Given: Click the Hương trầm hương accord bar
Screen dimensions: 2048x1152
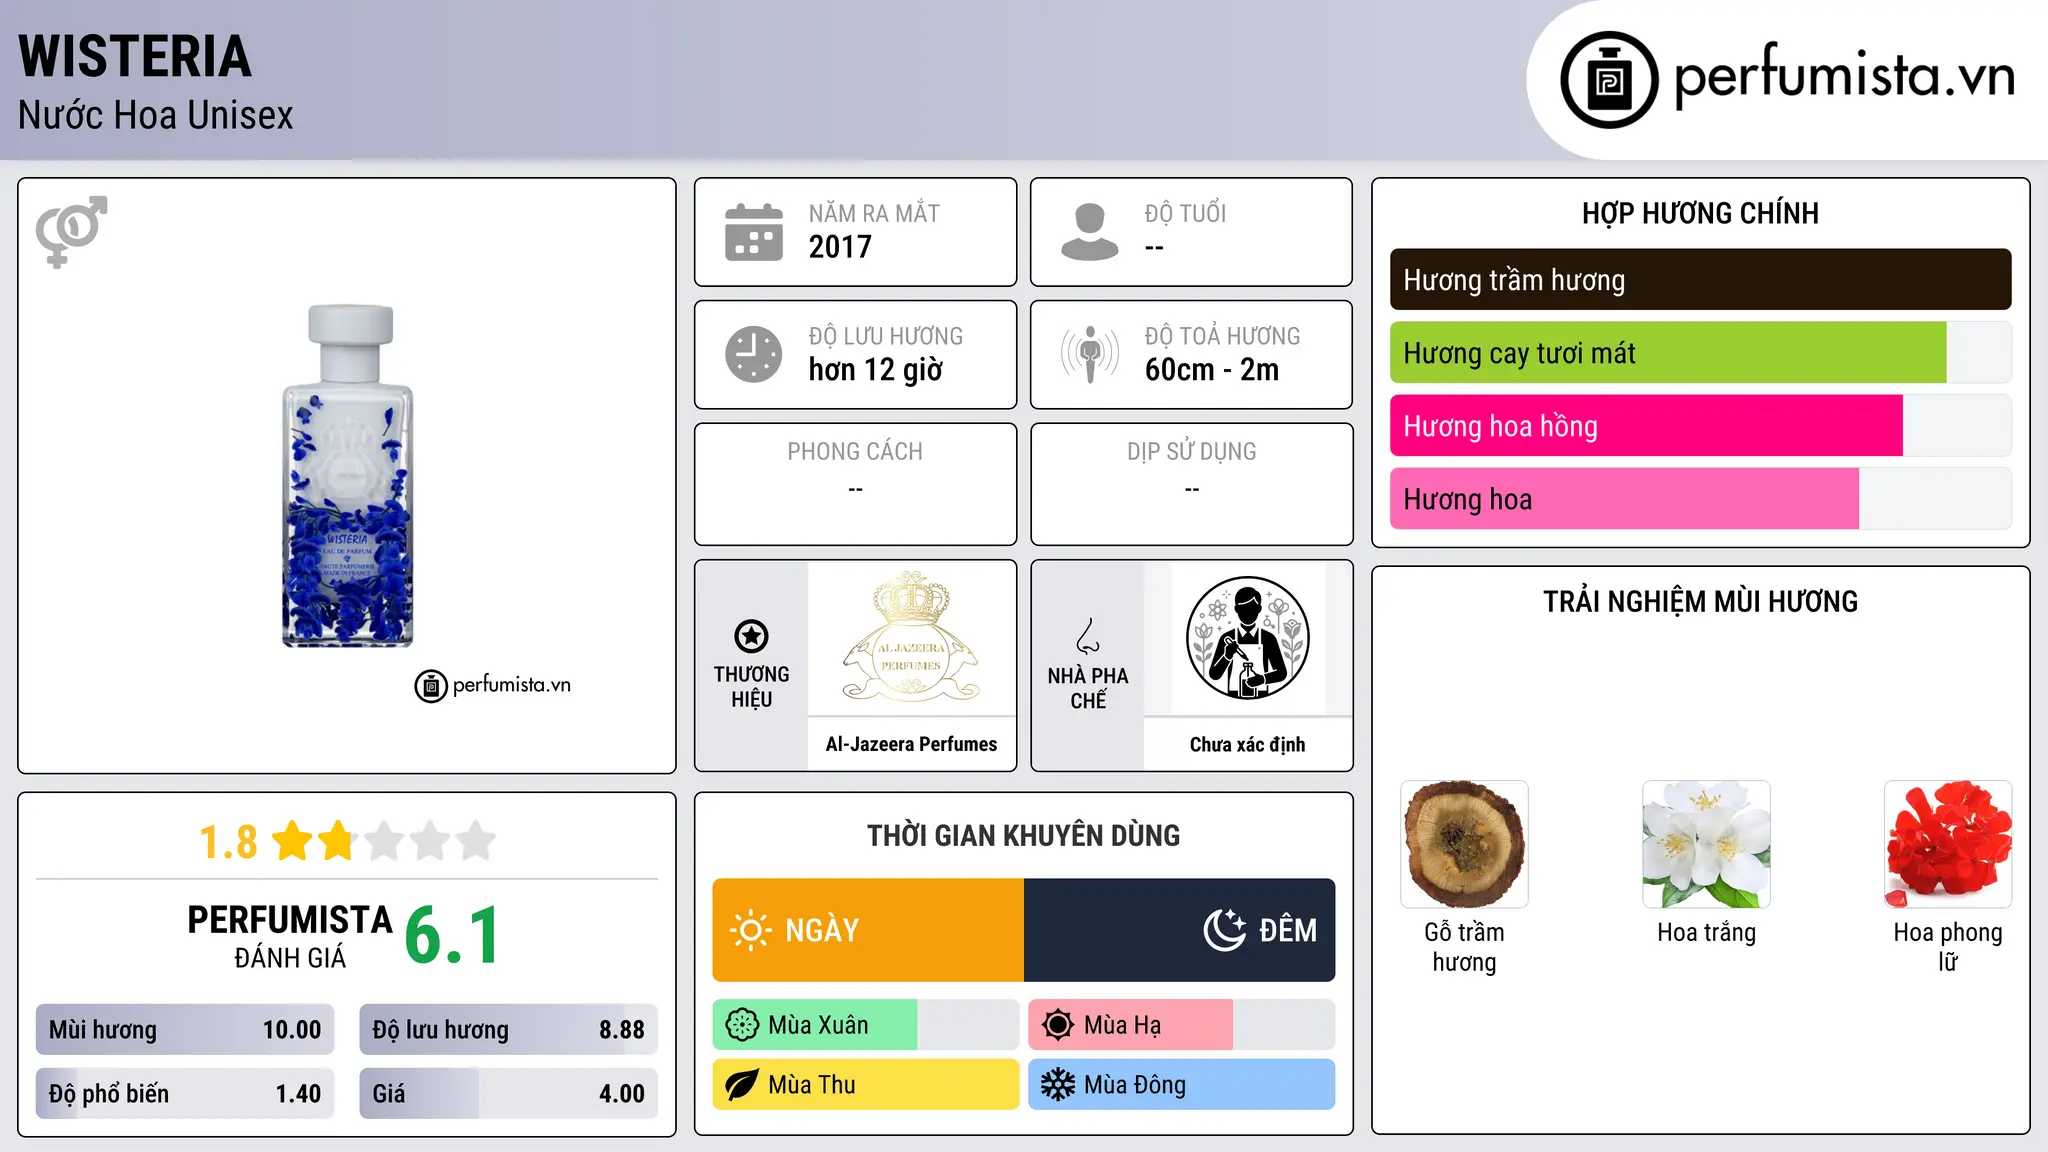Looking at the screenshot, I should (1700, 280).
